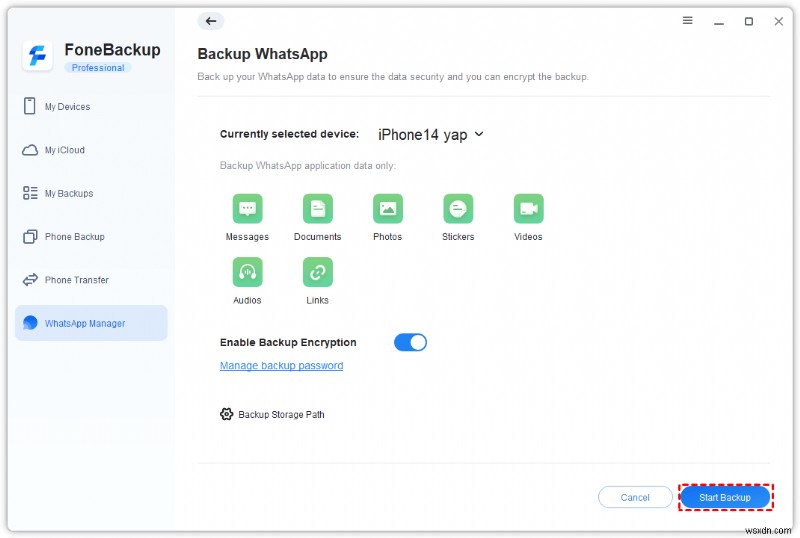
Task: Click the Start Backup button
Action: coord(725,497)
